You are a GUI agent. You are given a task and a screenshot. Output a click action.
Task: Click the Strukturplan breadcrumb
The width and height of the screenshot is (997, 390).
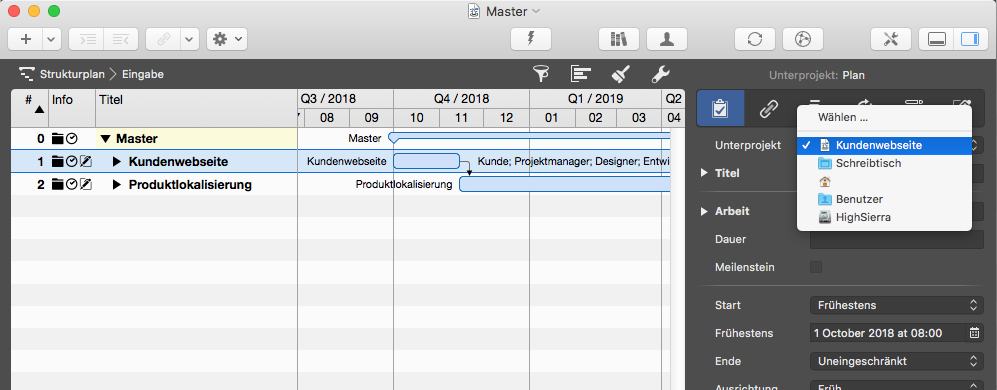[72, 74]
